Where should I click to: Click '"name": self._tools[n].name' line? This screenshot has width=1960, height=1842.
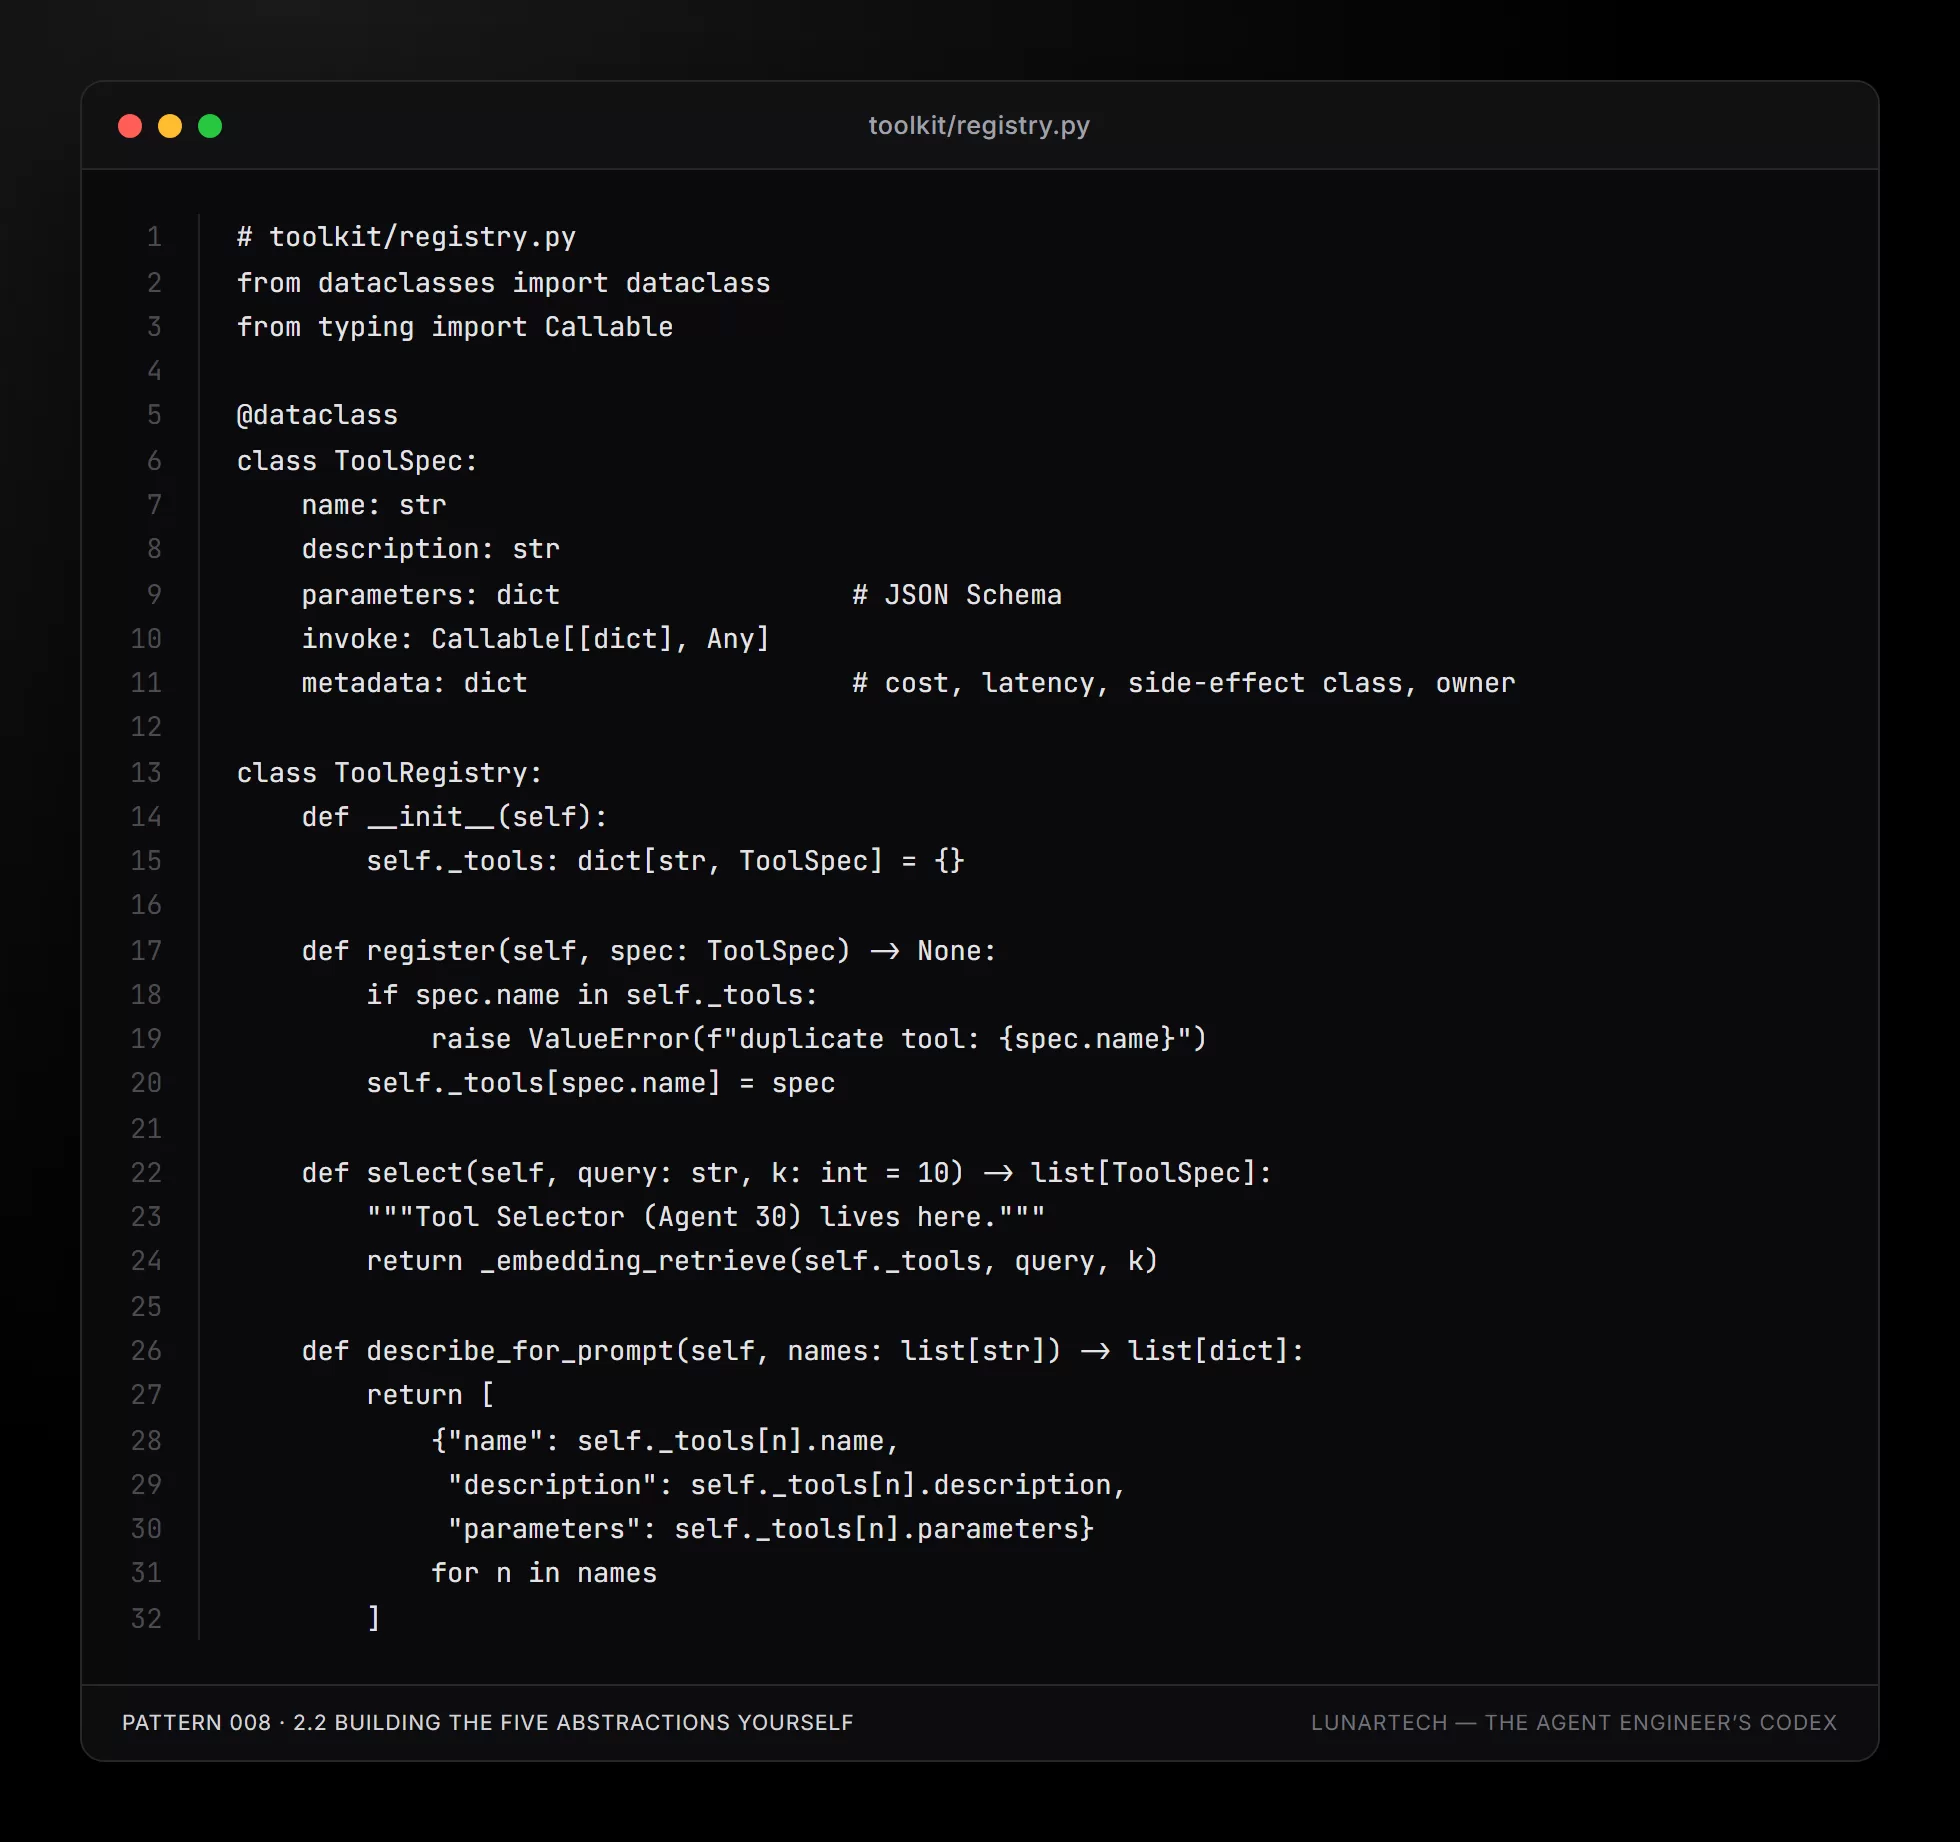tap(666, 1441)
